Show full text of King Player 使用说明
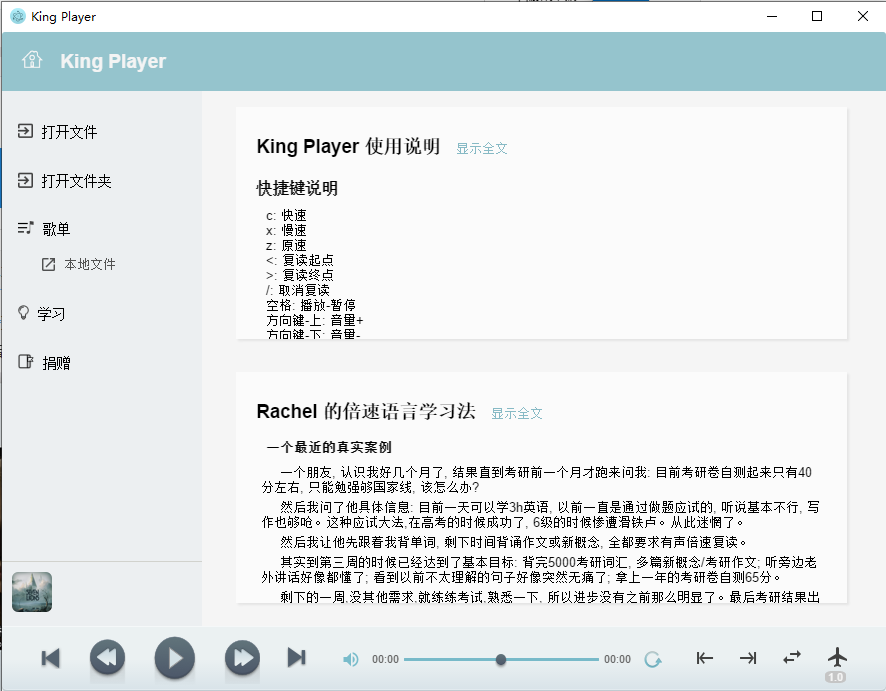 tap(482, 149)
